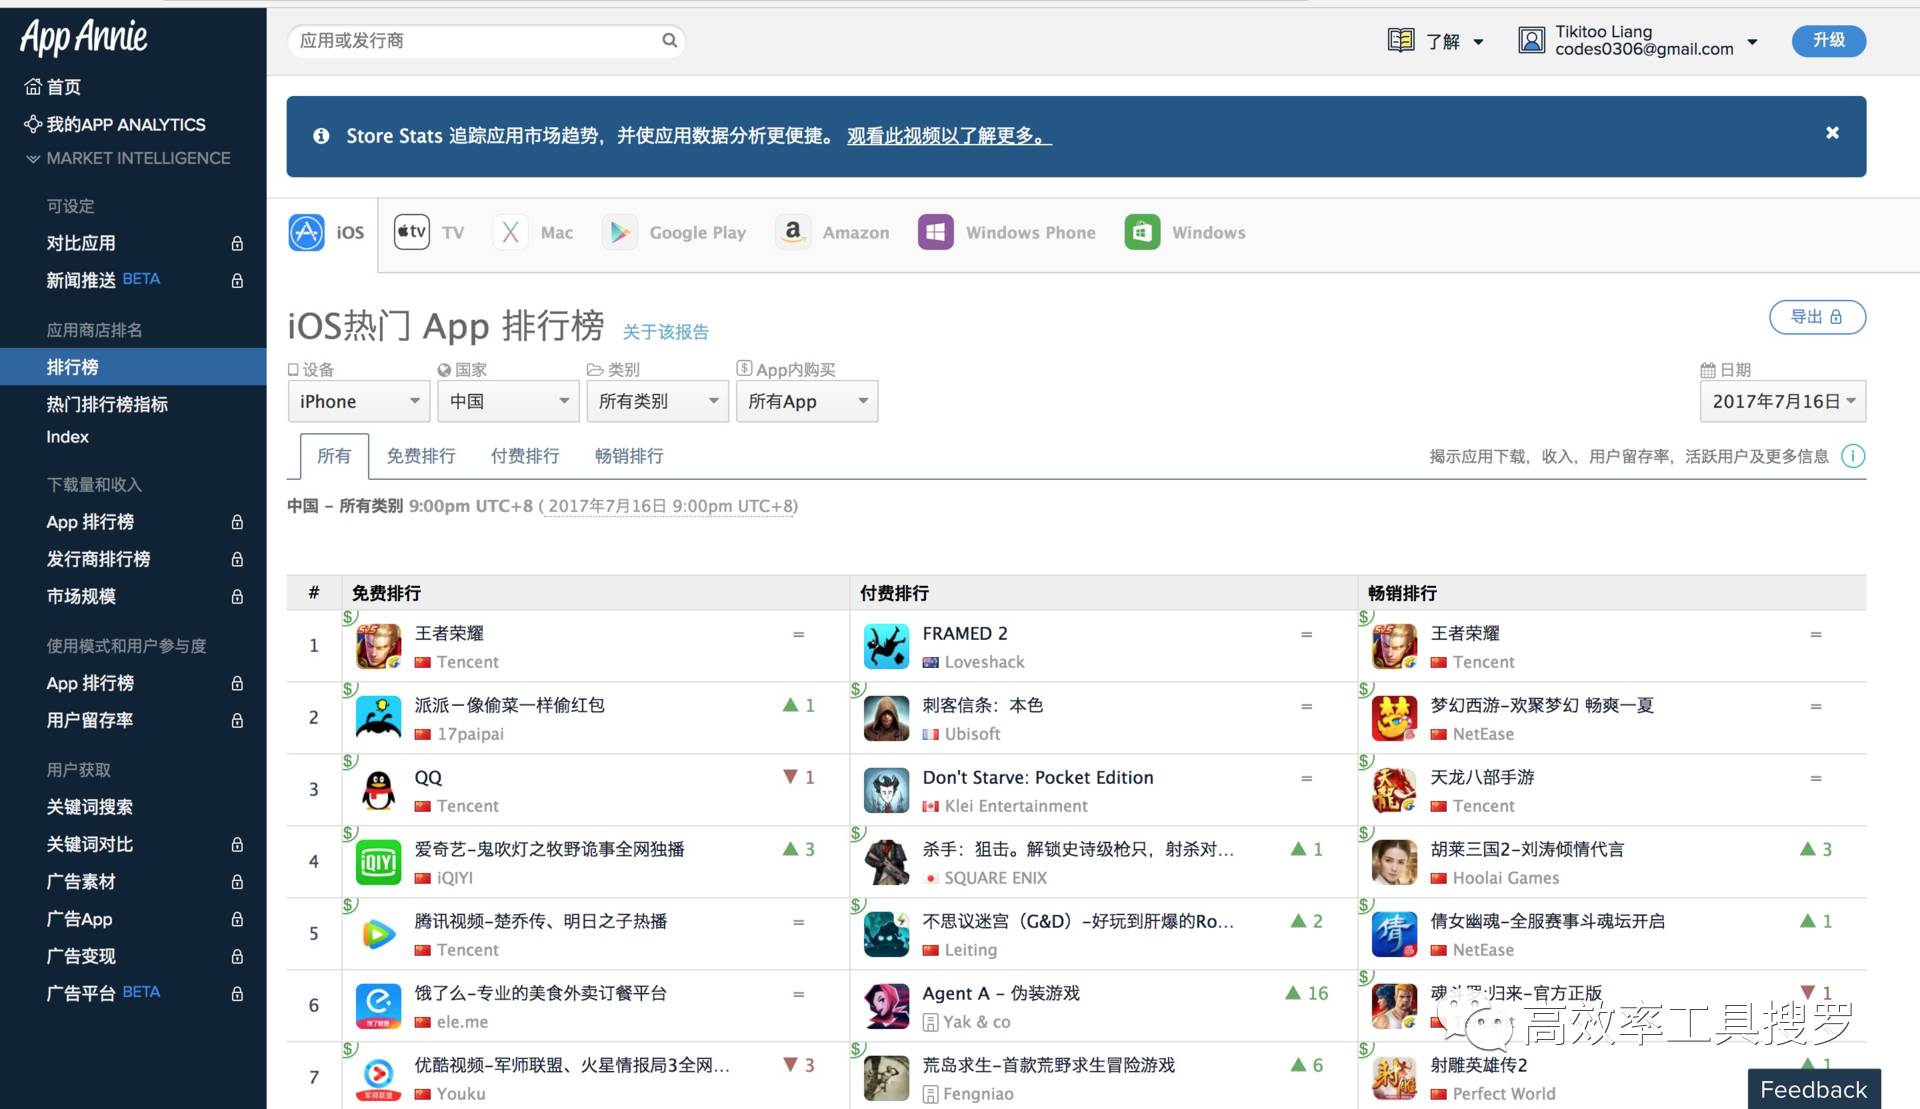Switch to the 畅销排行 tab
The height and width of the screenshot is (1109, 1920).
(x=629, y=456)
